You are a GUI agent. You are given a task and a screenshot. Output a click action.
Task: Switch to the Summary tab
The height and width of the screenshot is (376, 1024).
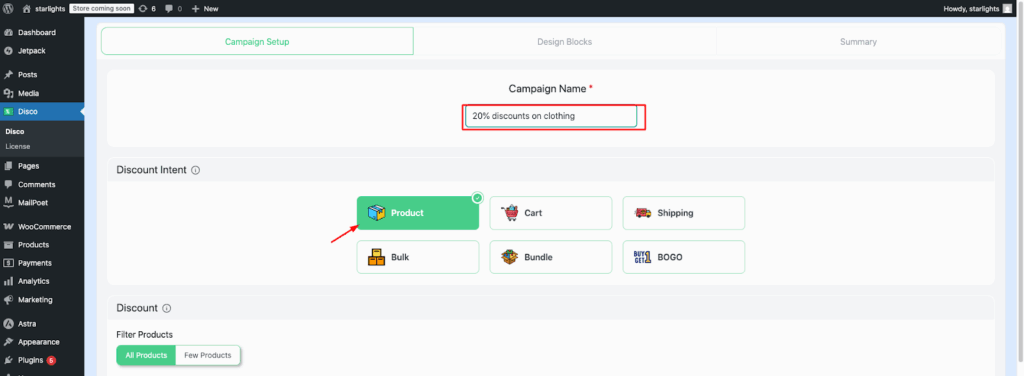858,41
